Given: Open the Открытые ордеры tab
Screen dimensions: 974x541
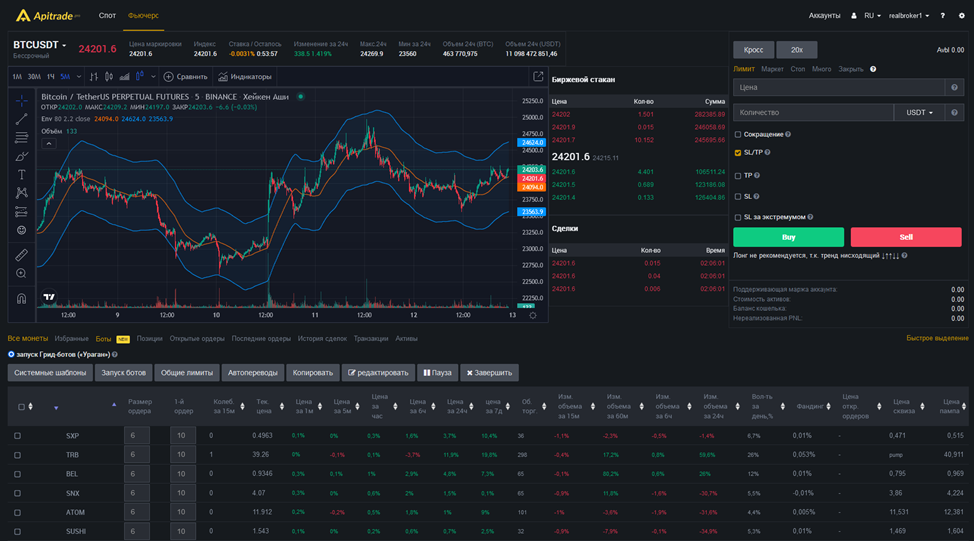Looking at the screenshot, I should [x=197, y=339].
